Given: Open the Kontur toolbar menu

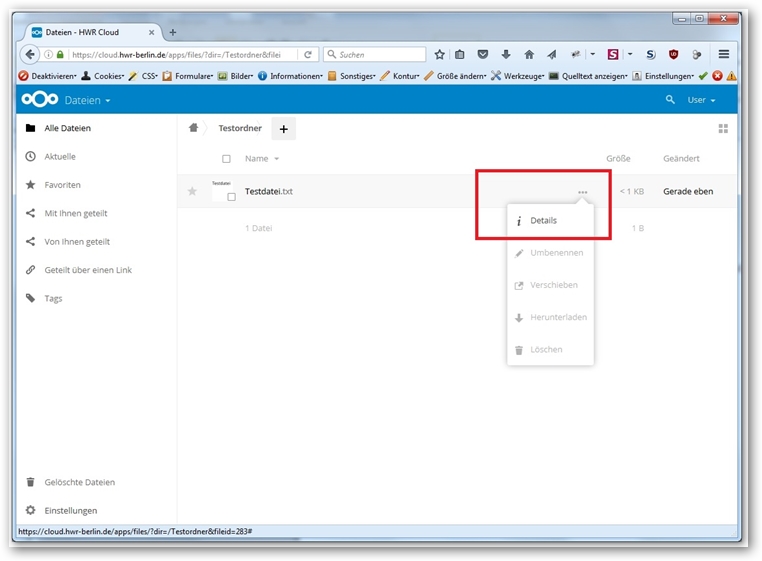Looking at the screenshot, I should pos(399,76).
